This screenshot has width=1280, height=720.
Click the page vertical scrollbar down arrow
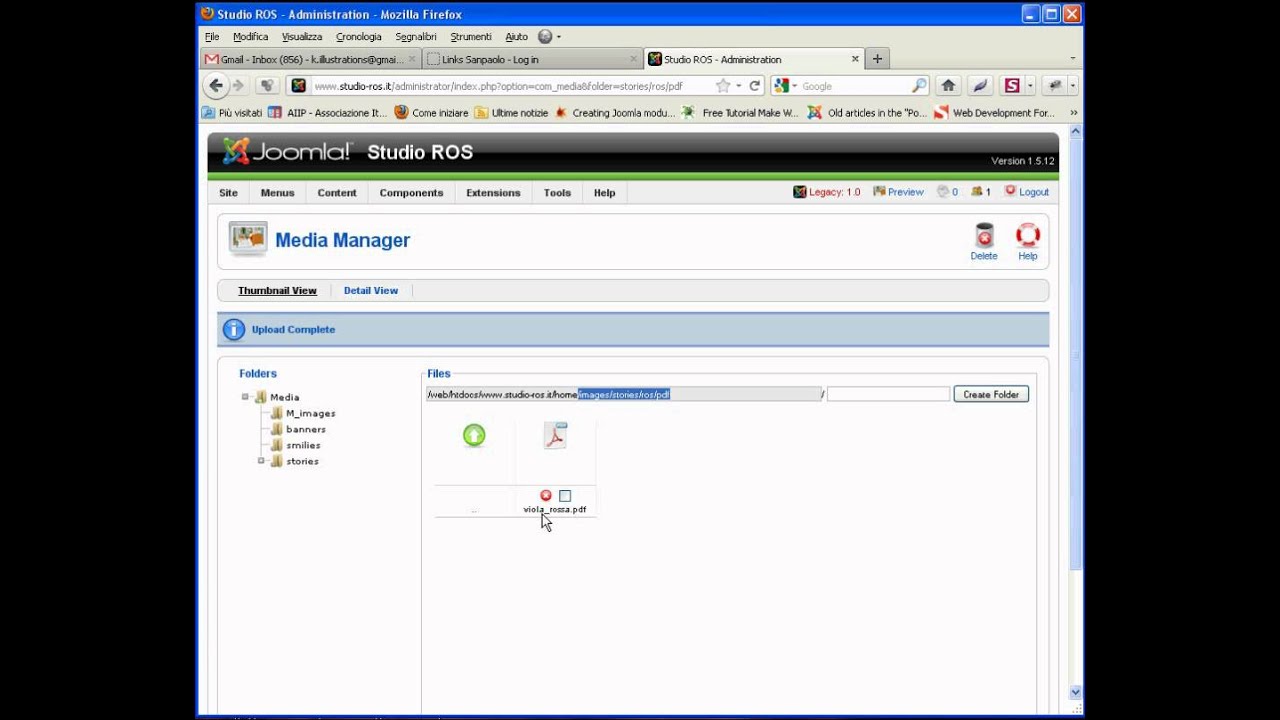tap(1076, 692)
